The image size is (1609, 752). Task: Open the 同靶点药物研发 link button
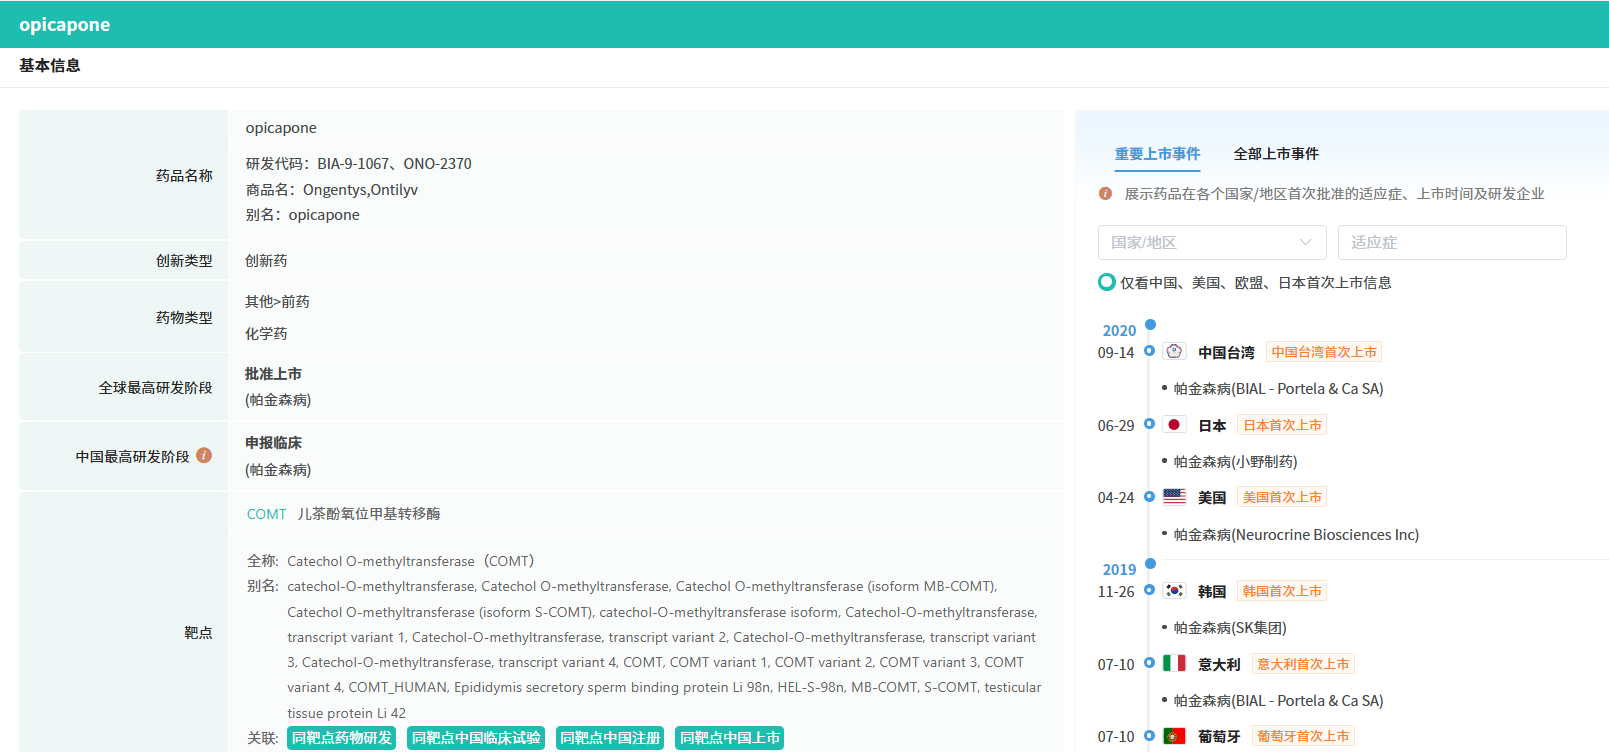tap(342, 738)
